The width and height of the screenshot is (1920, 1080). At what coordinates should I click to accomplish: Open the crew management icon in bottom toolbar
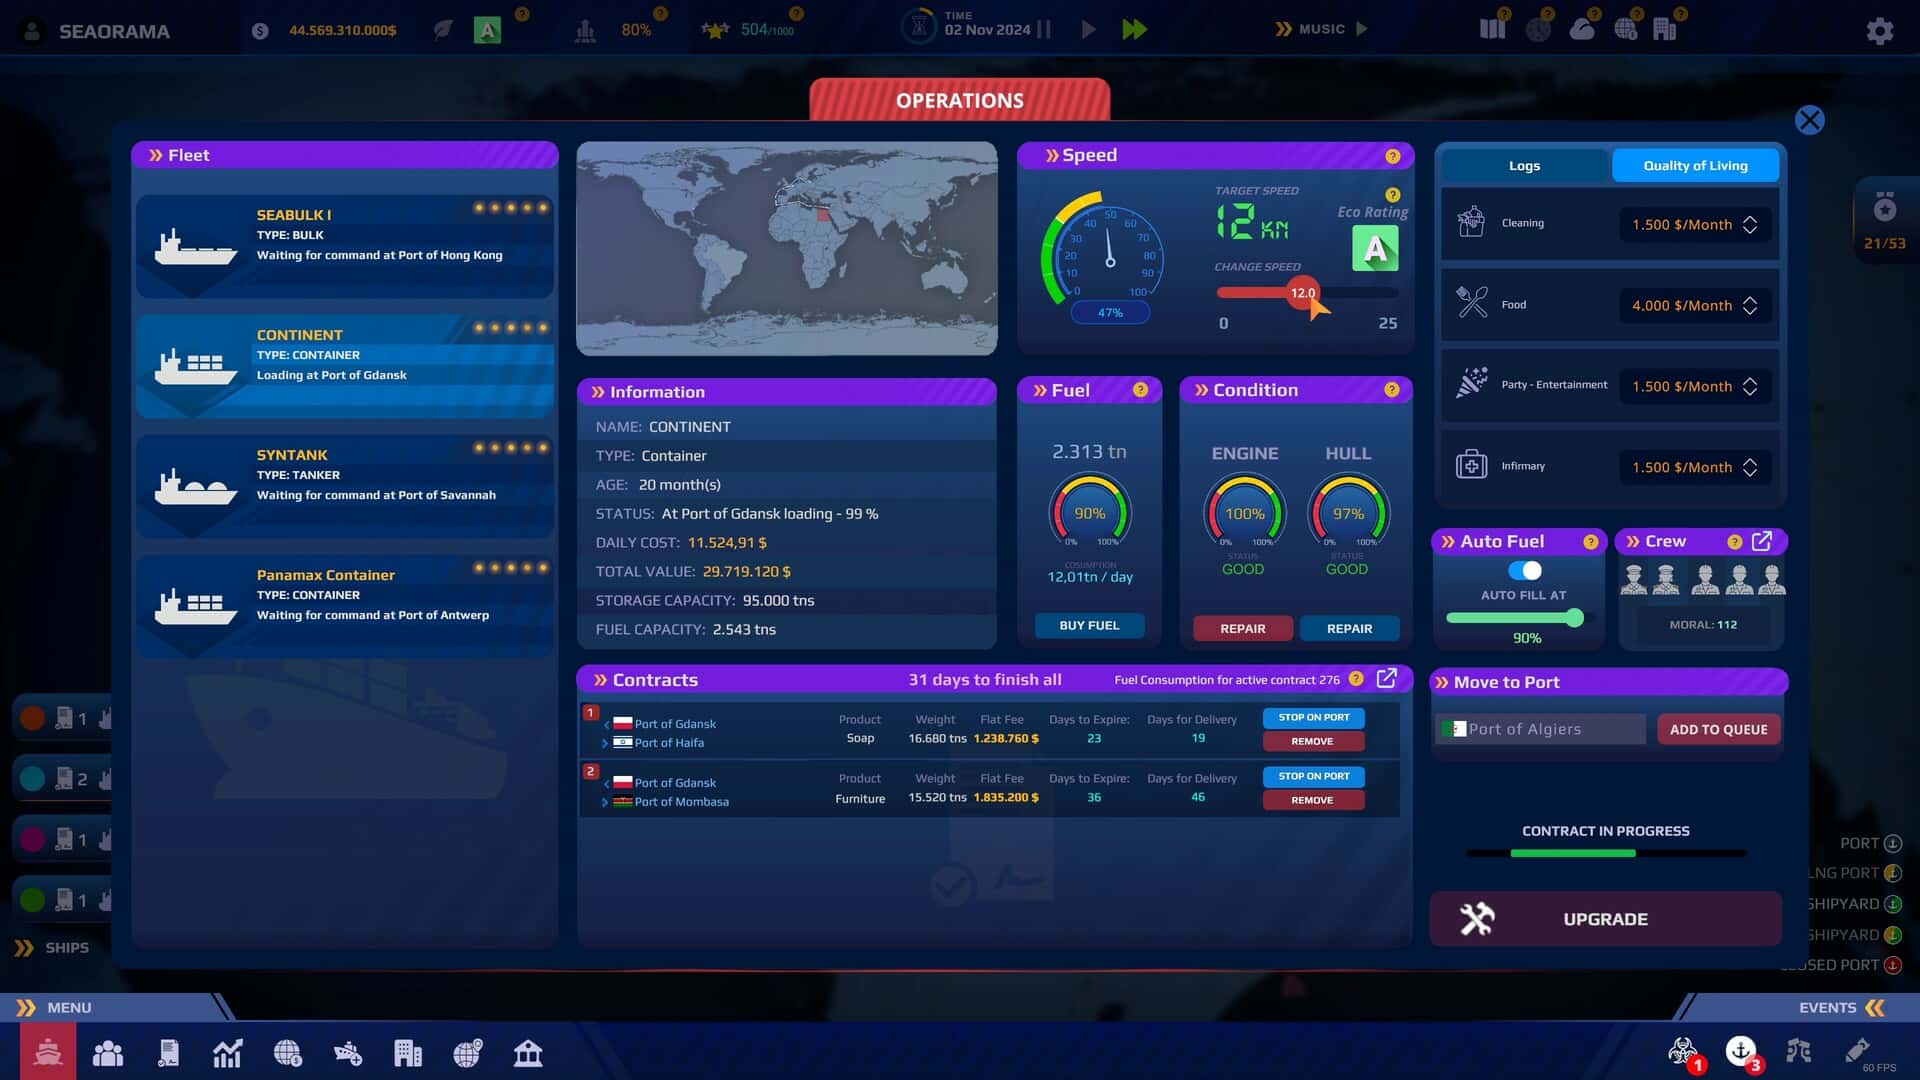click(x=108, y=1052)
